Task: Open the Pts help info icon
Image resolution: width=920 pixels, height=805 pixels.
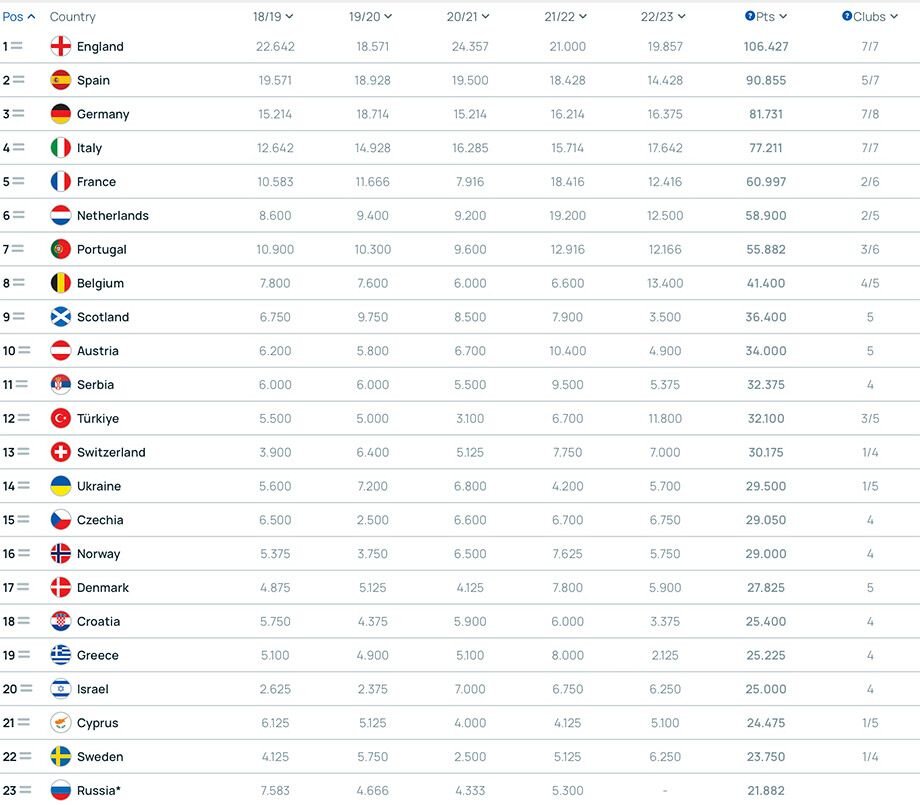Action: click(x=750, y=16)
